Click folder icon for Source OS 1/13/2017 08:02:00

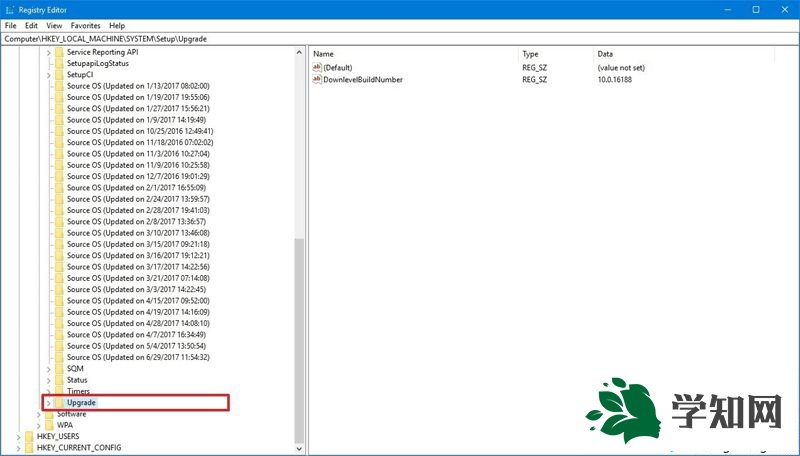tap(59, 86)
